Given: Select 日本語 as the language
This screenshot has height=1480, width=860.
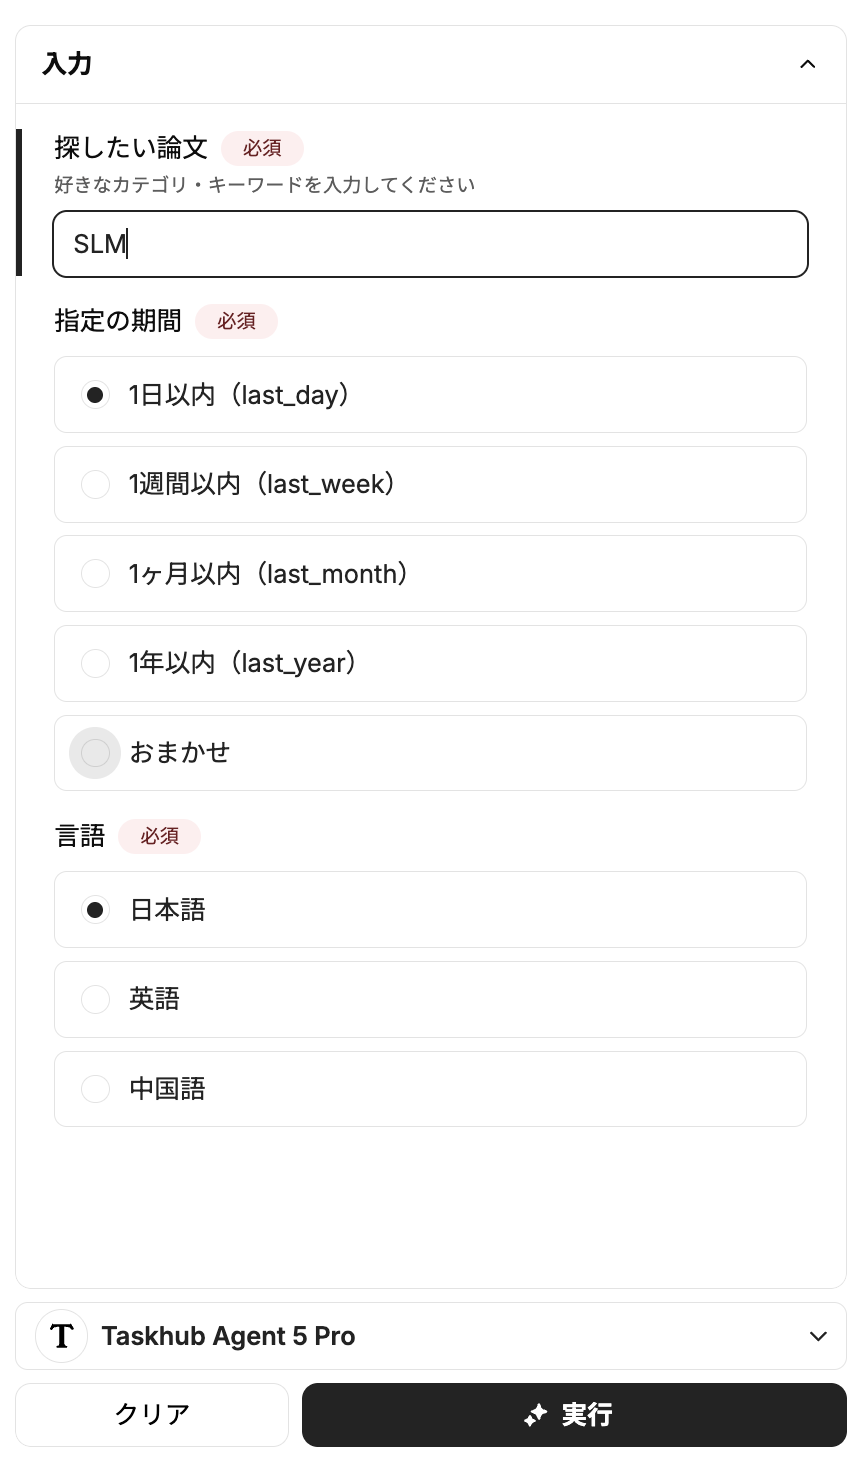Looking at the screenshot, I should tap(95, 910).
